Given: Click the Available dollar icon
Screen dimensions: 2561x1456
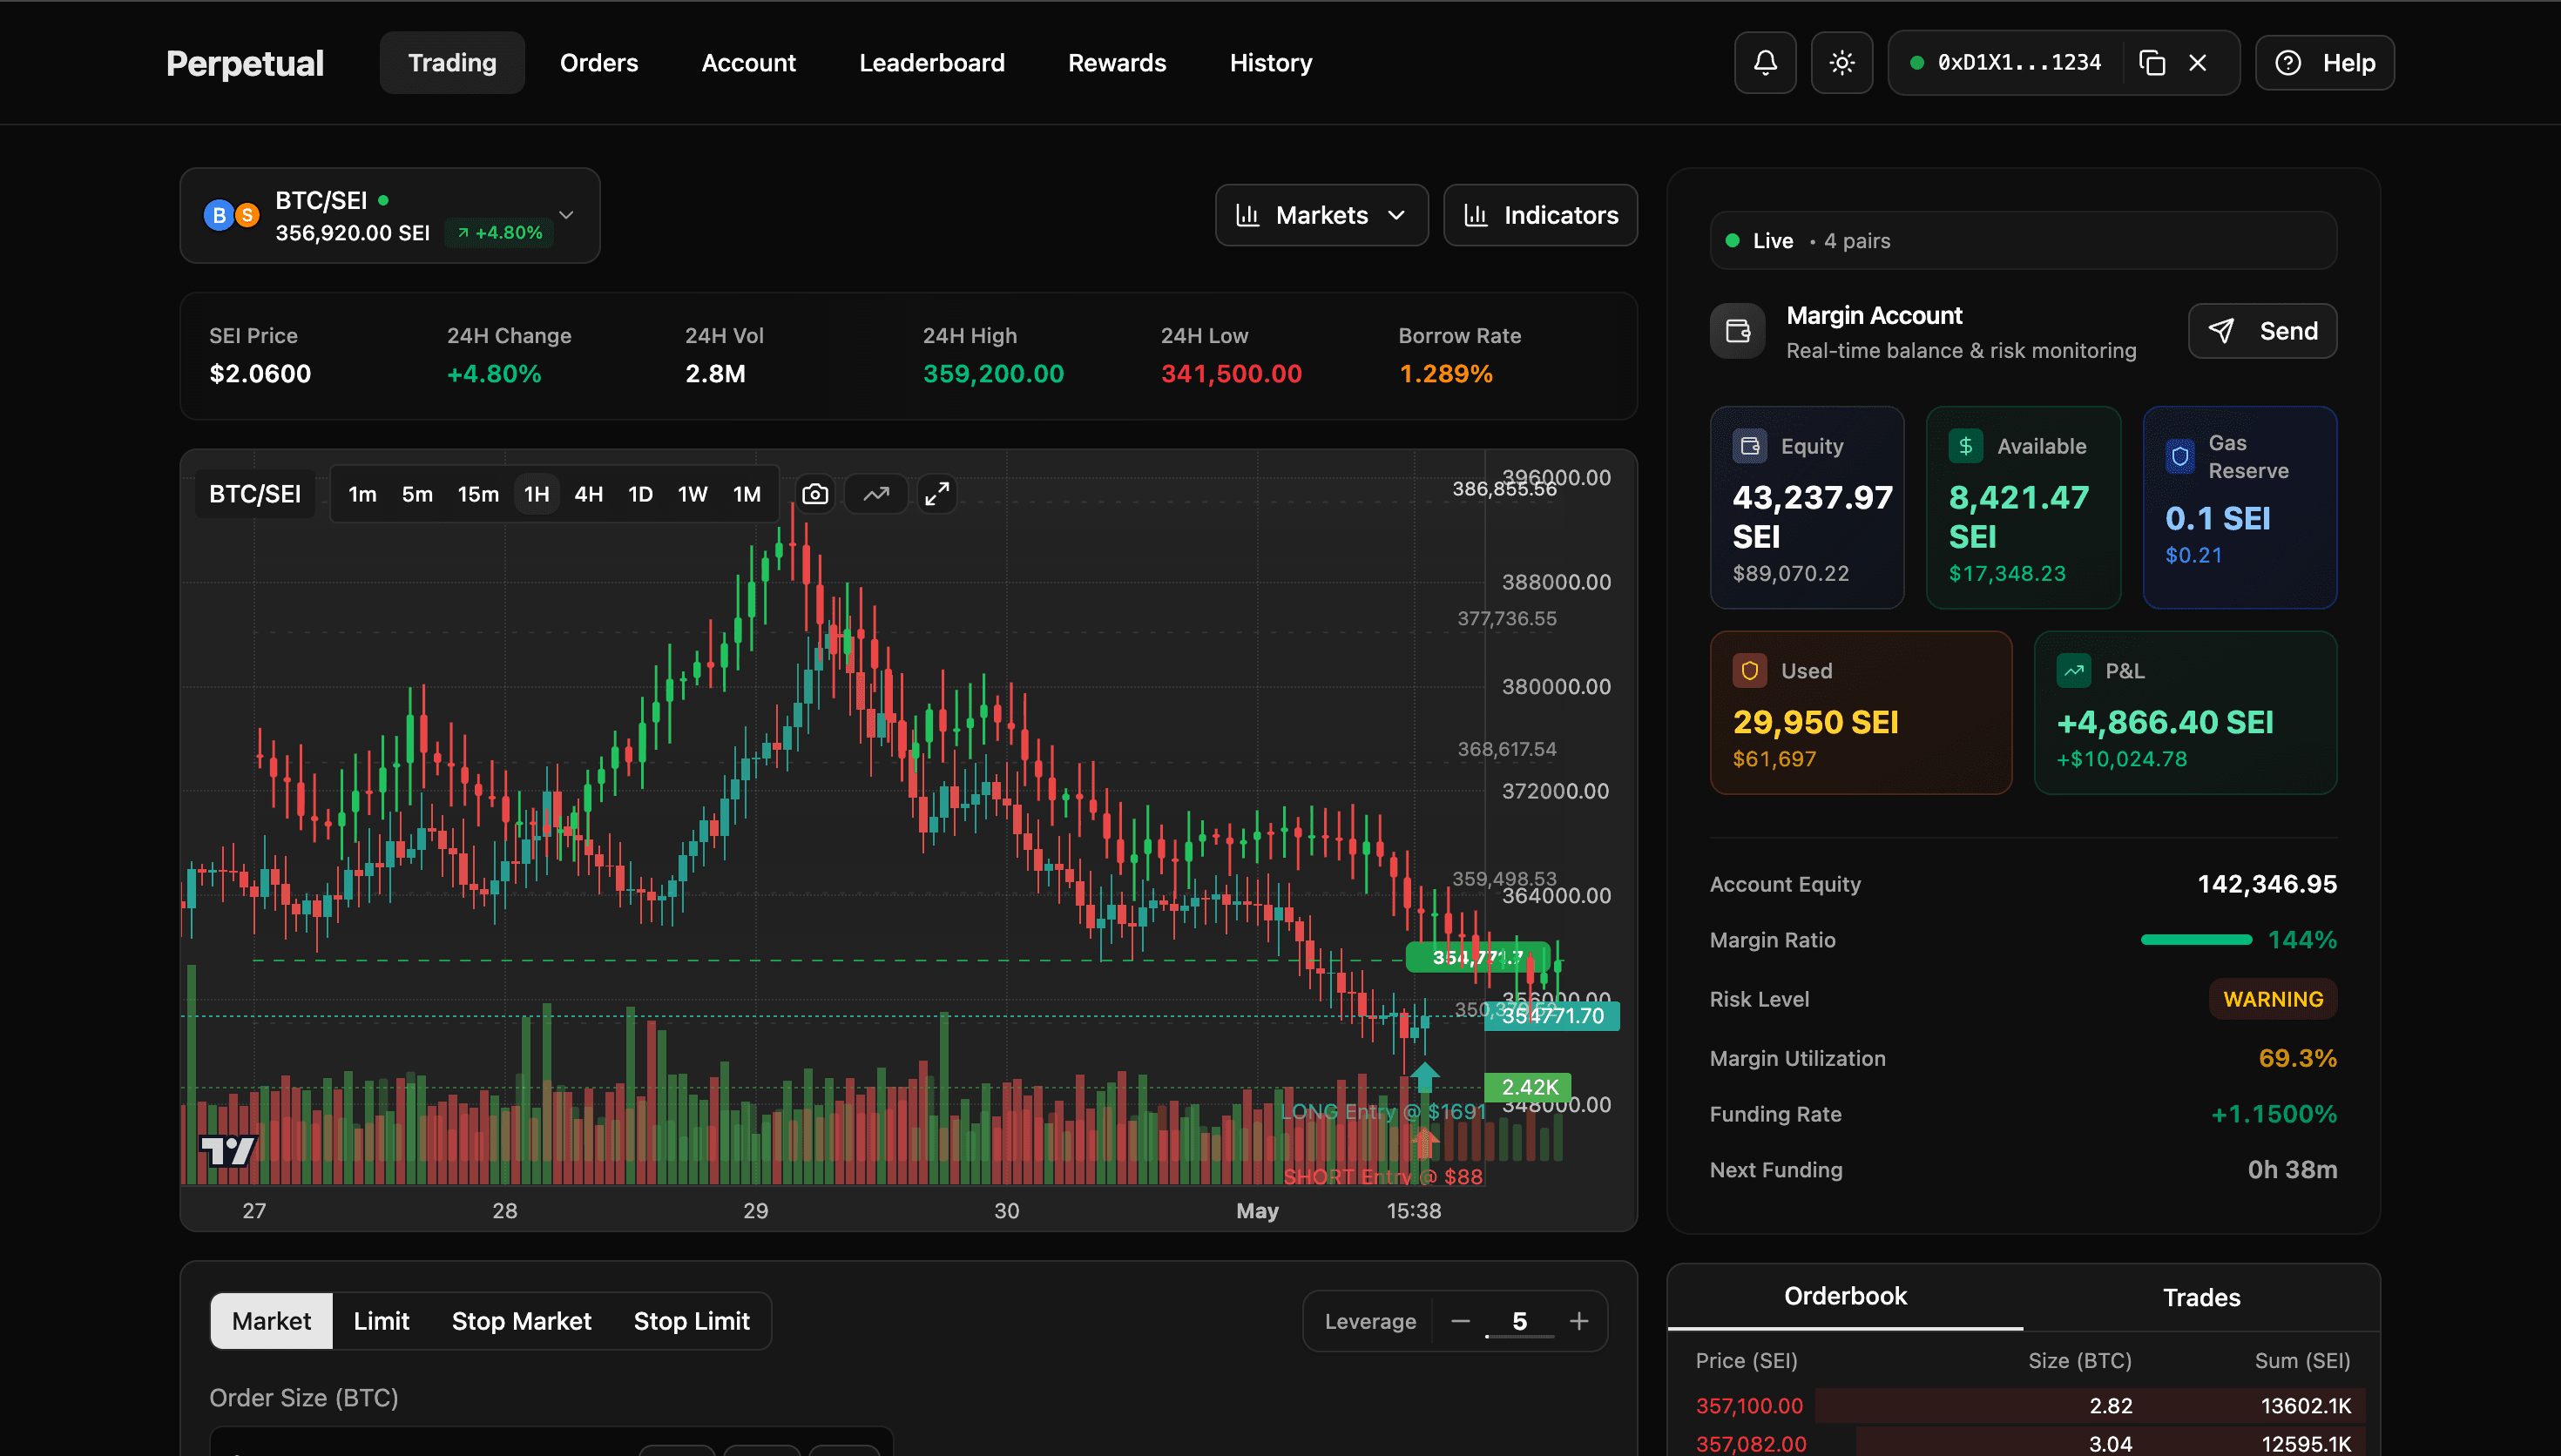Looking at the screenshot, I should [1966, 446].
